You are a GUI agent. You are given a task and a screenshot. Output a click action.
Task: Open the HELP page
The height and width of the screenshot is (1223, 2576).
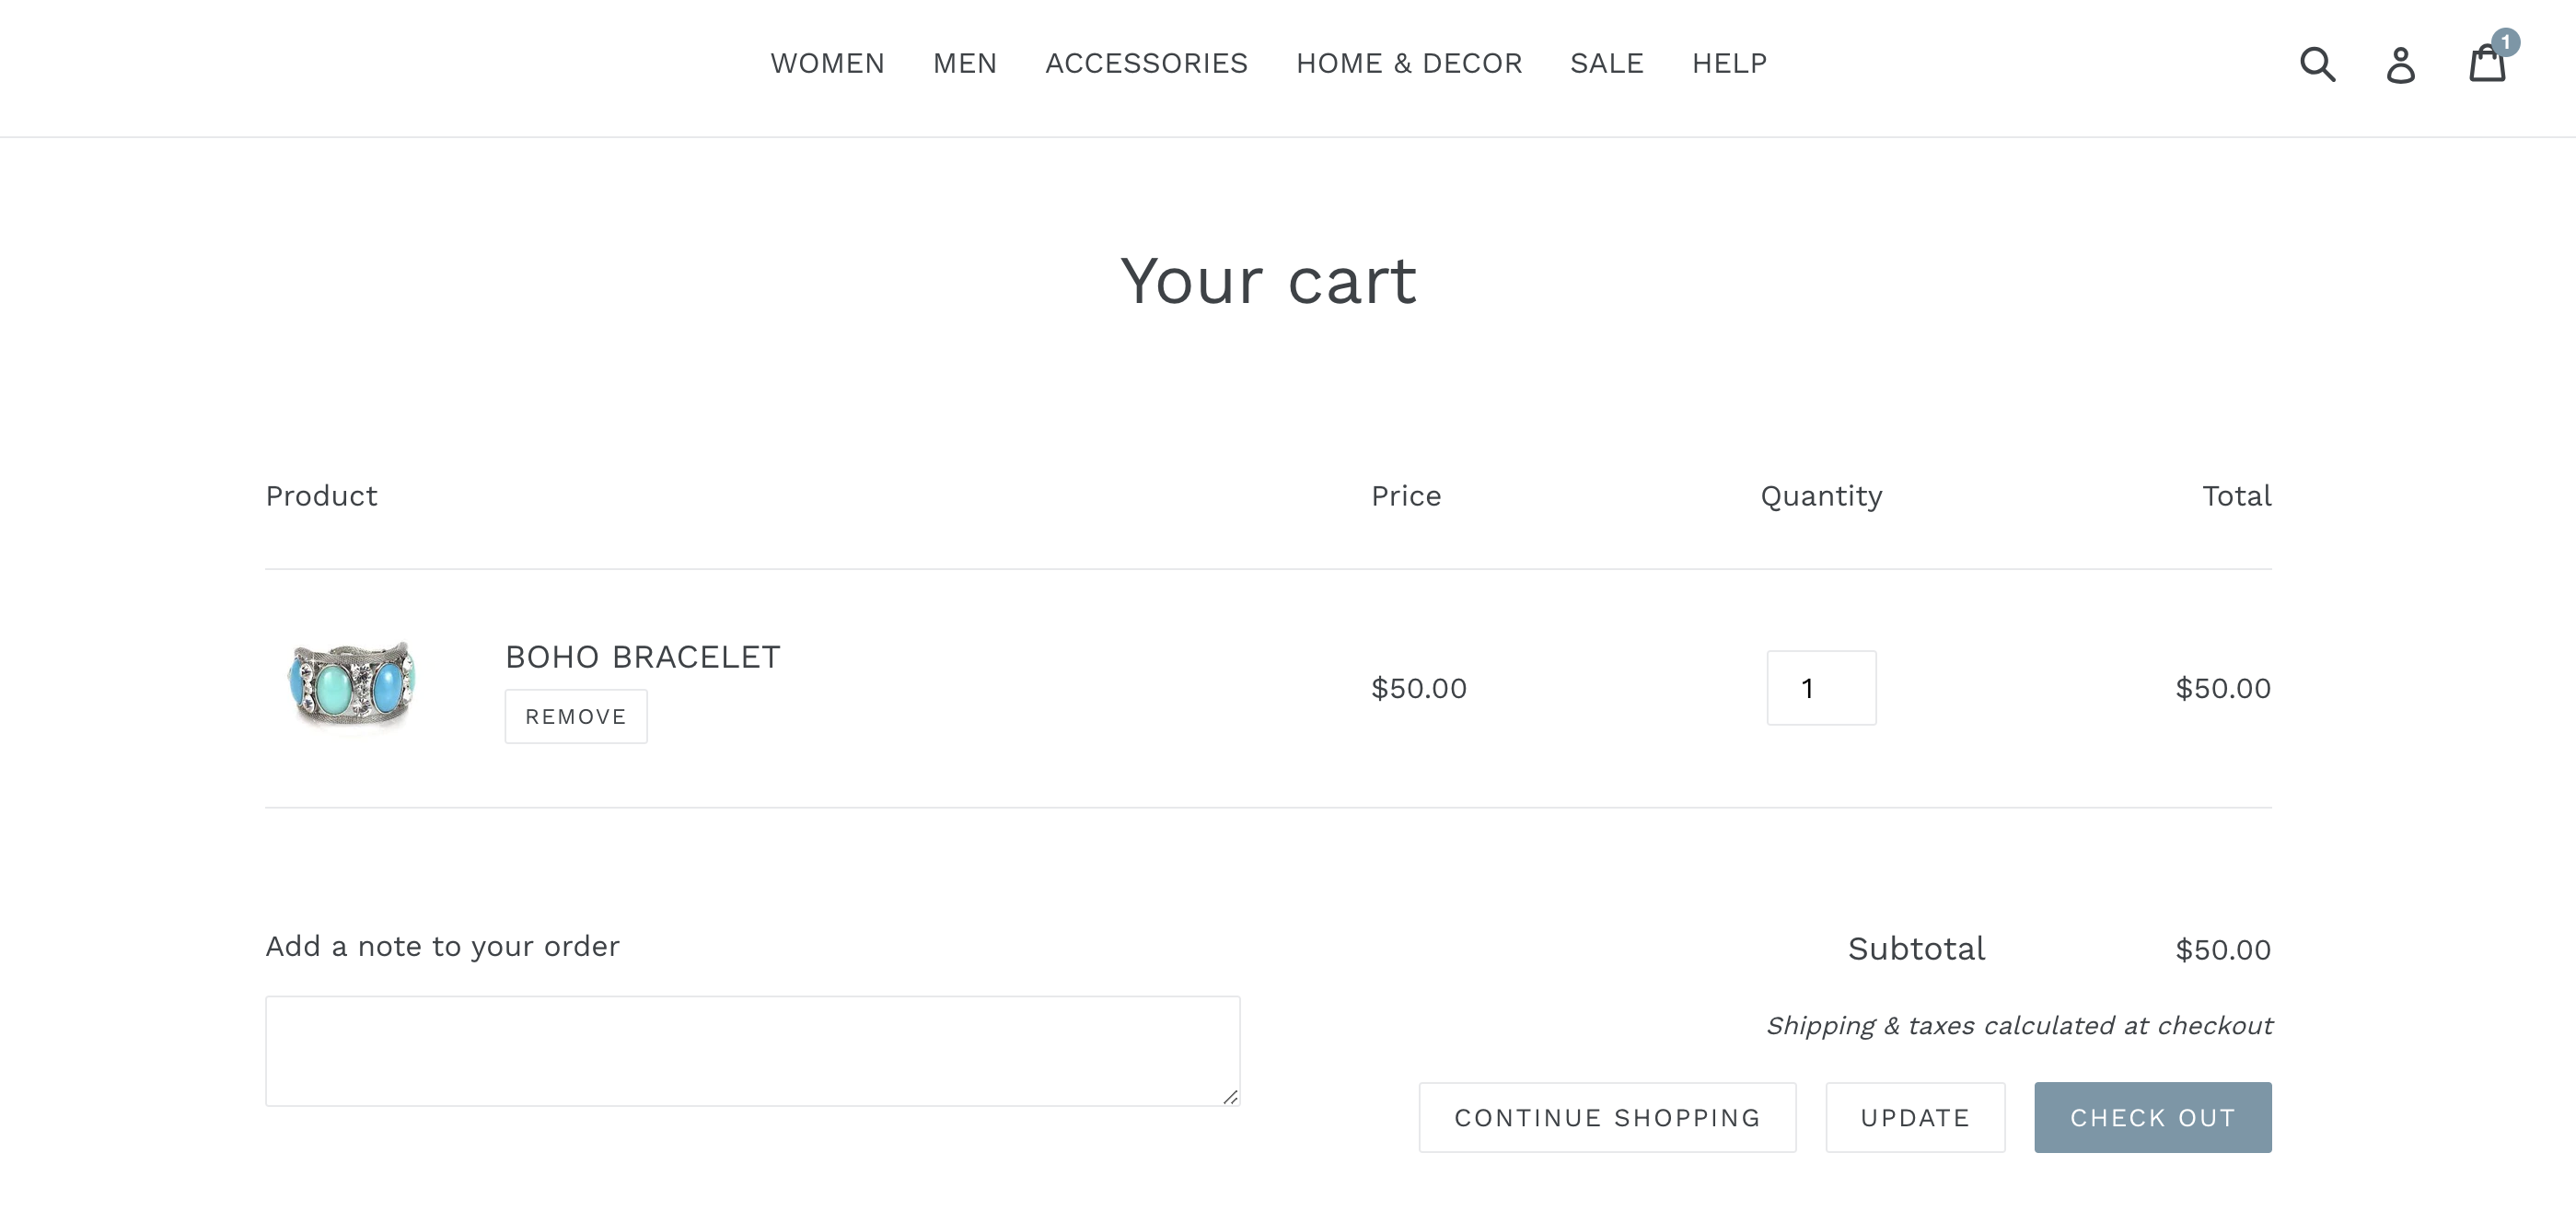point(1729,63)
